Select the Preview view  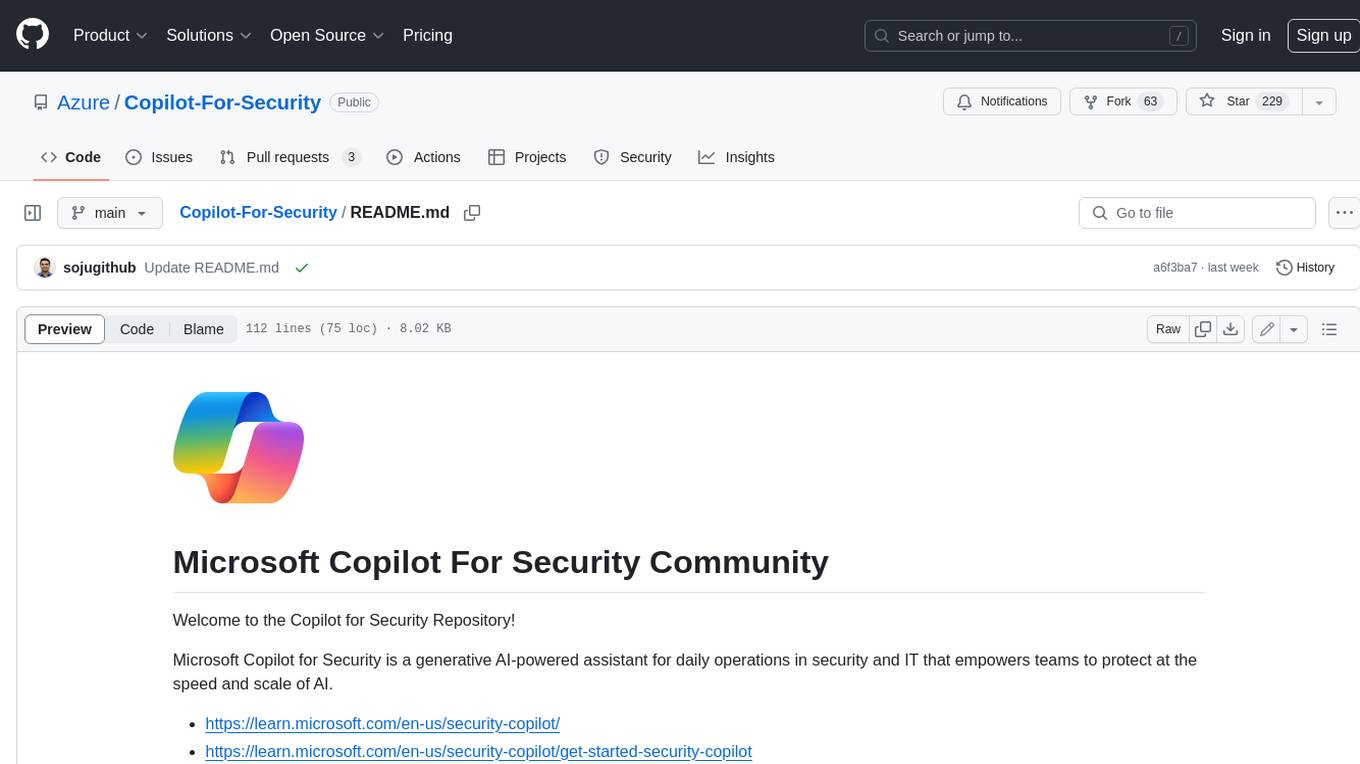pyautogui.click(x=64, y=329)
